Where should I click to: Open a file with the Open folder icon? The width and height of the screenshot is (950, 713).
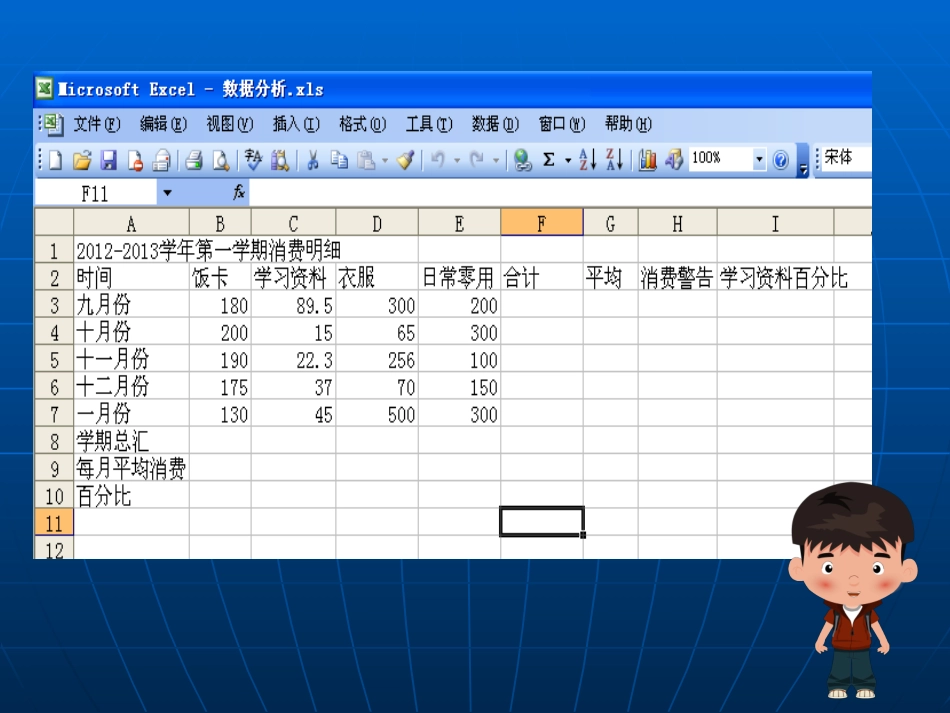pos(82,161)
